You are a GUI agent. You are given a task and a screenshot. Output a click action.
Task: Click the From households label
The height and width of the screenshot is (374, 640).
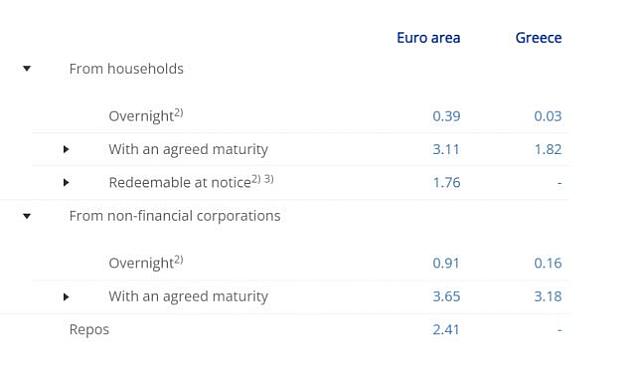click(x=126, y=69)
